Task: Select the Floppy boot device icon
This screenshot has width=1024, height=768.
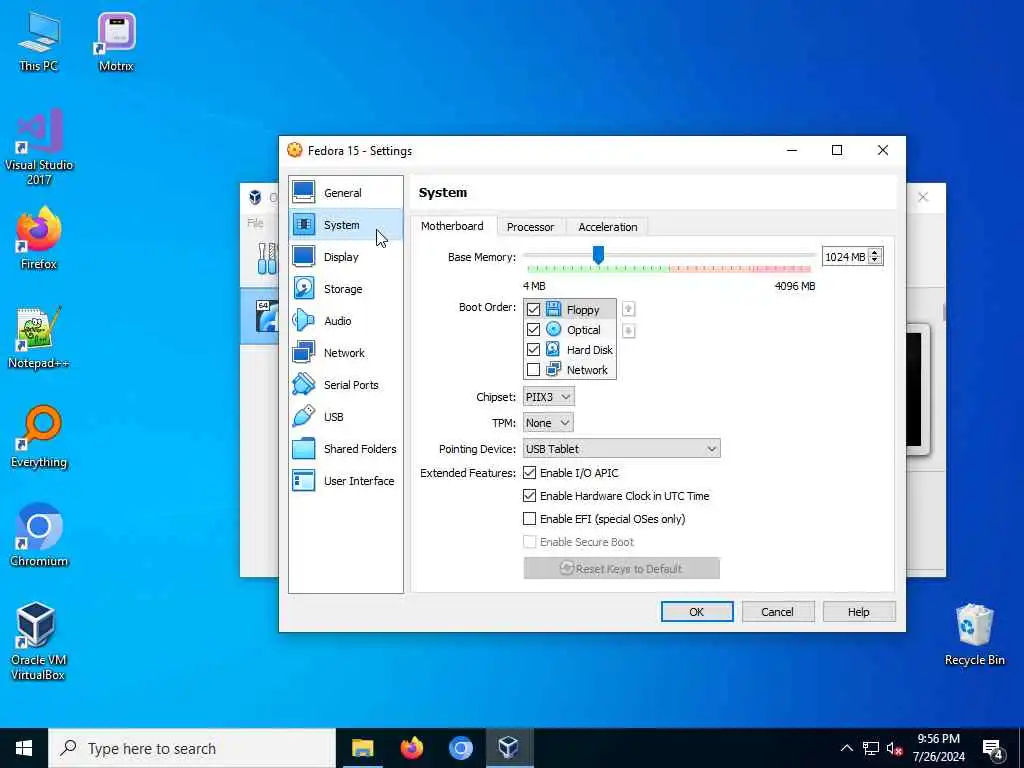Action: point(553,309)
